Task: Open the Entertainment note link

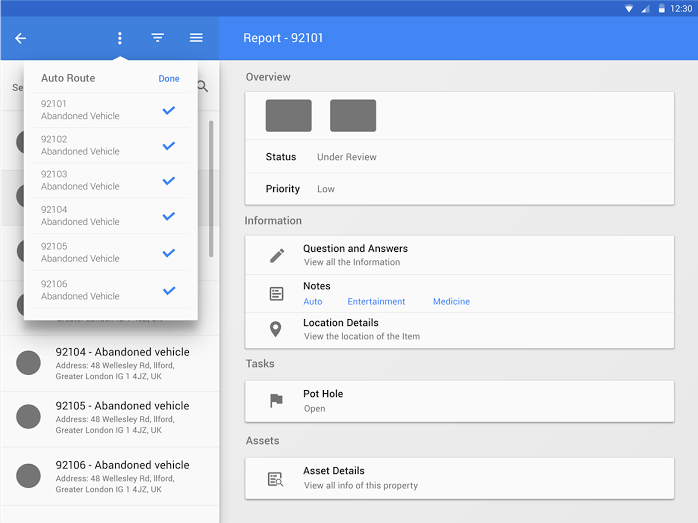Action: tap(376, 302)
